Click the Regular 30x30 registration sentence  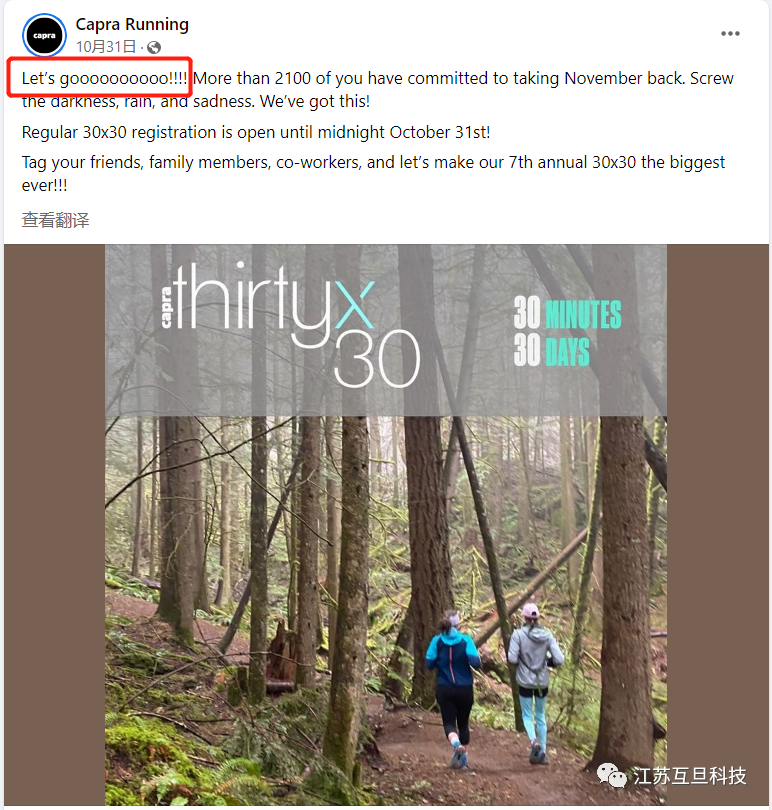click(256, 132)
